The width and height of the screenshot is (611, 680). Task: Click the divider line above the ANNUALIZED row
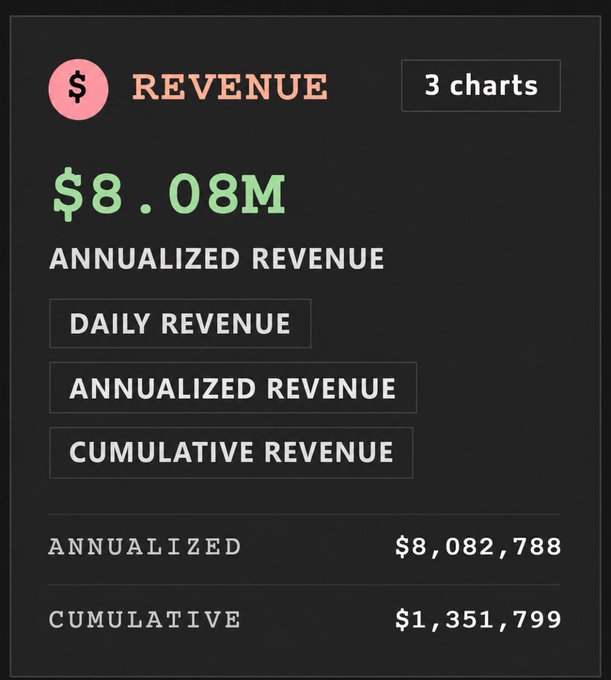pyautogui.click(x=304, y=514)
